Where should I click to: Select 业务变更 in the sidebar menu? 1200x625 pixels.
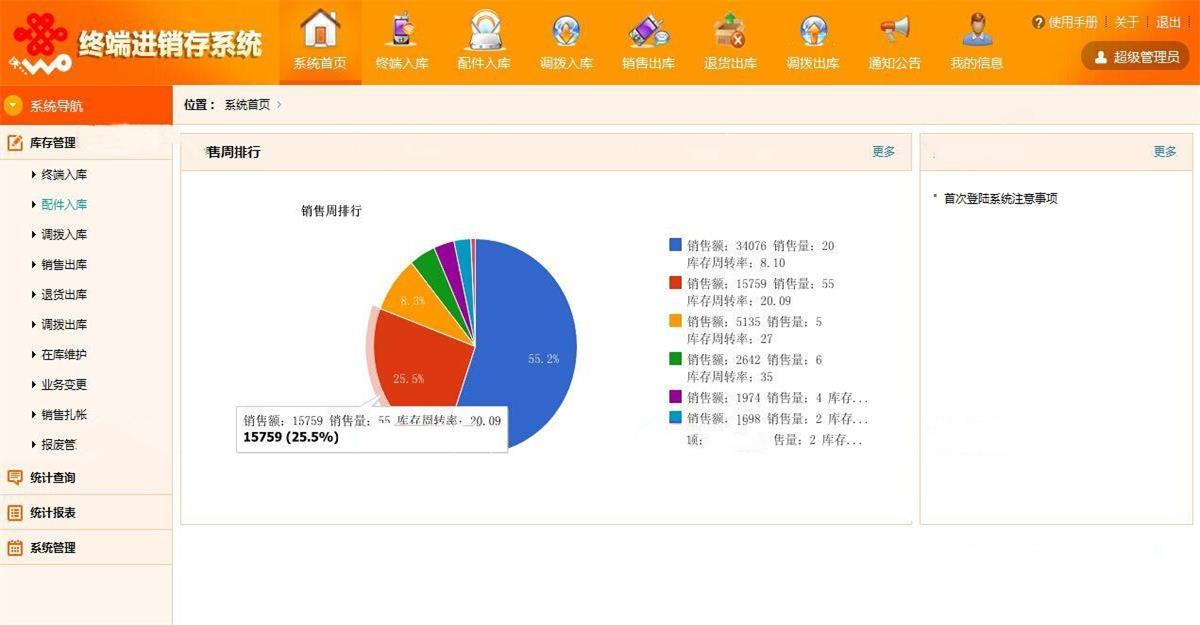click(64, 385)
